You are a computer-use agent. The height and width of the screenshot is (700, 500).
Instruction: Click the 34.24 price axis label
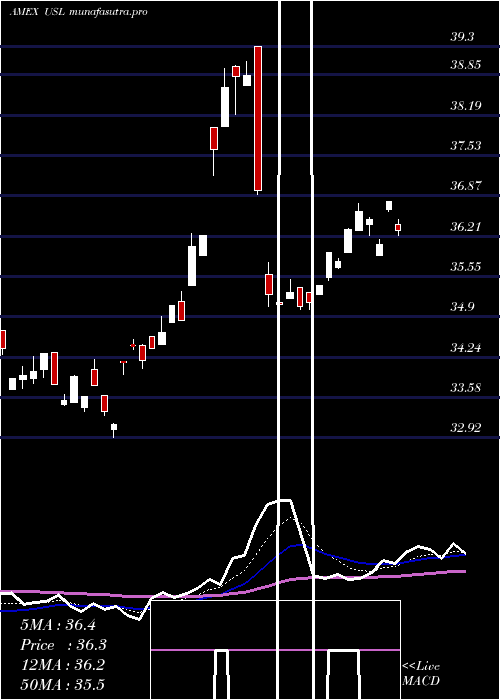pyautogui.click(x=466, y=347)
